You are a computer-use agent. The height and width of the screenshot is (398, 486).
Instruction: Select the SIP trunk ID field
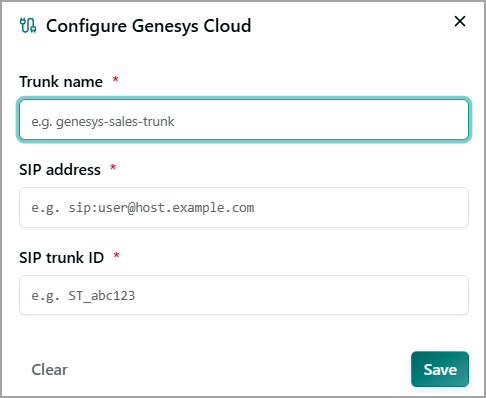tap(244, 295)
